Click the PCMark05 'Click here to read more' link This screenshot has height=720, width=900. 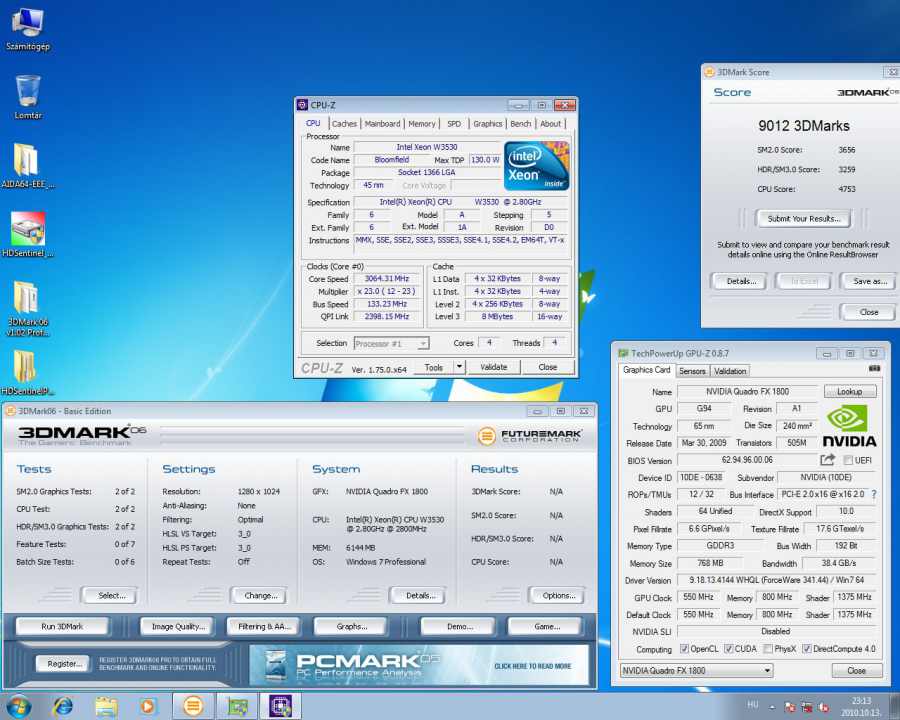pos(532,666)
